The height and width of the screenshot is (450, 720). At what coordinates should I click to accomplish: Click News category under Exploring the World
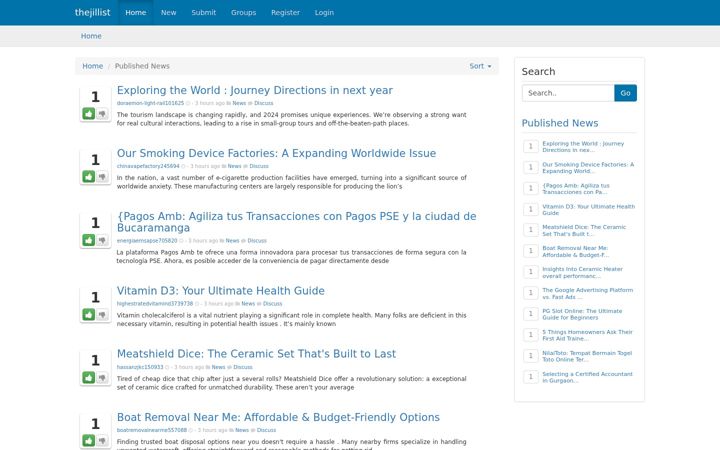(x=239, y=103)
